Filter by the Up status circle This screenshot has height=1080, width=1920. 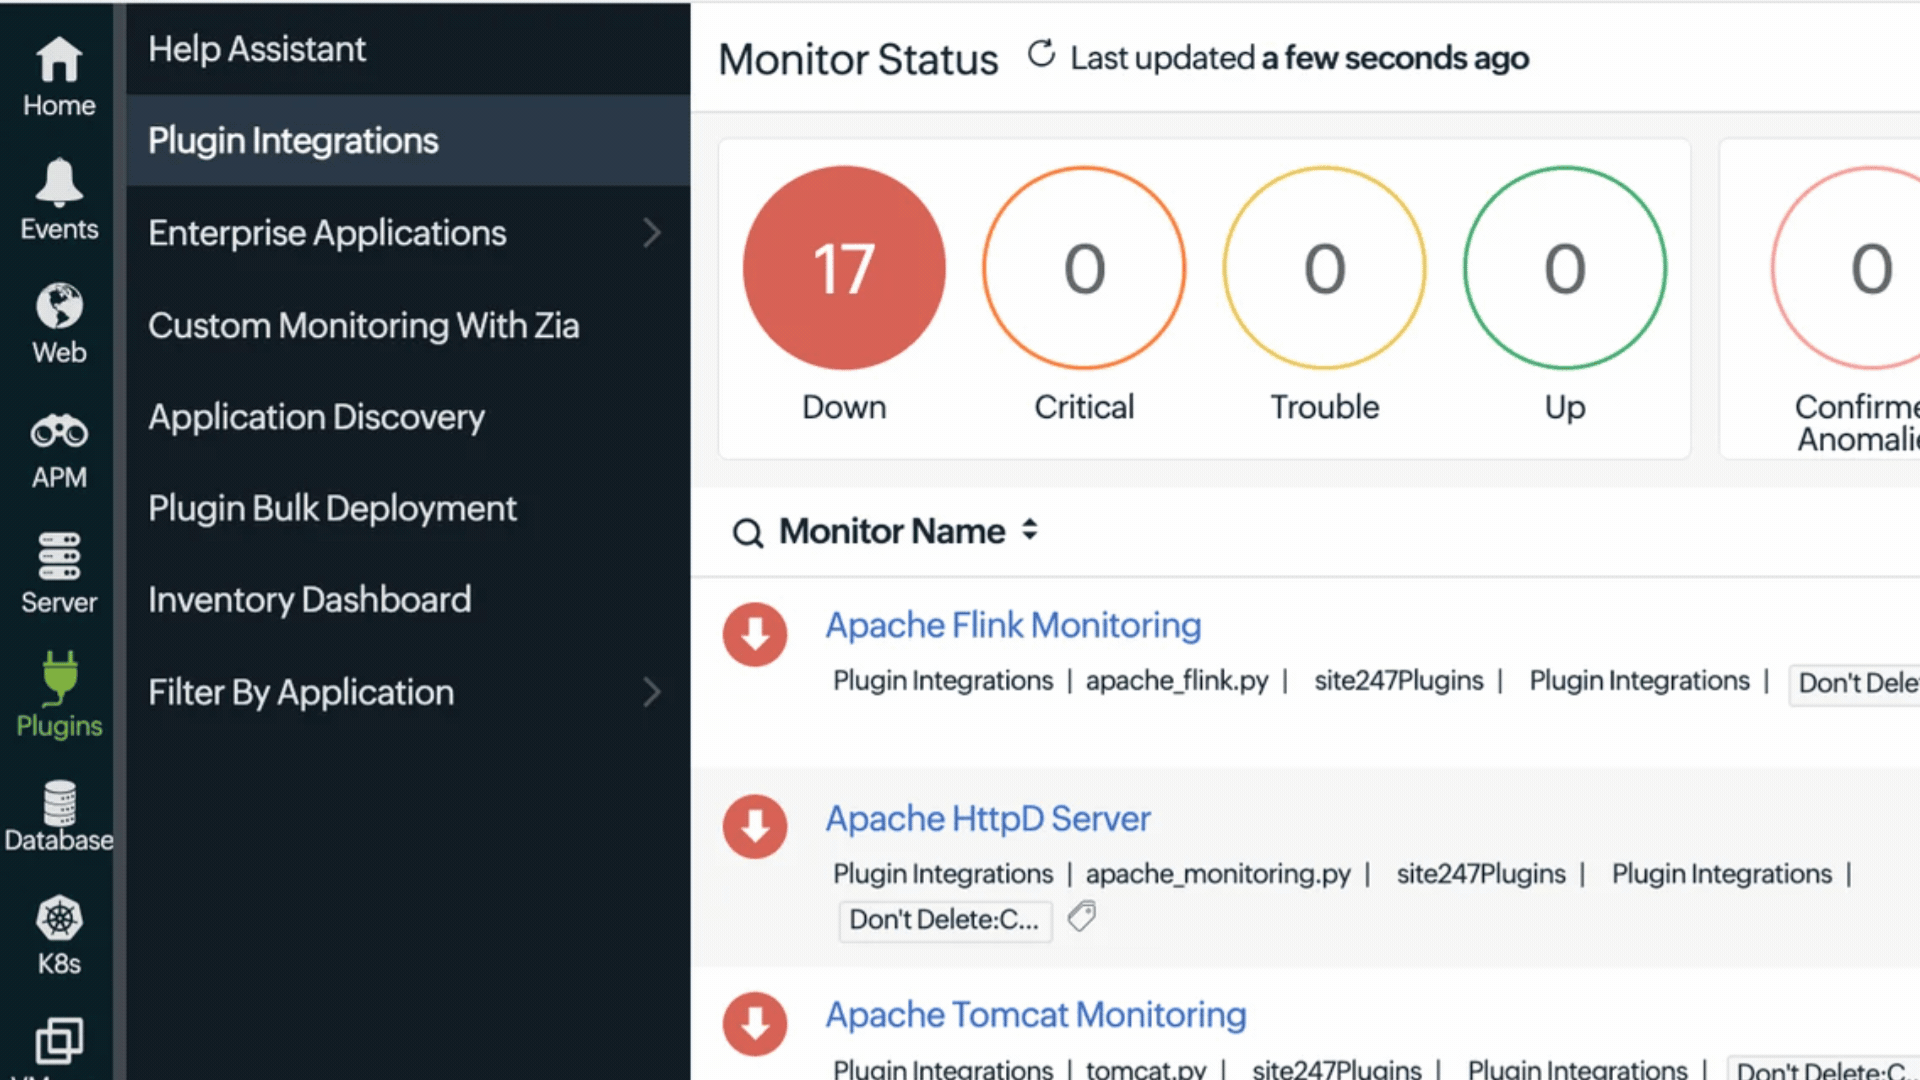tap(1565, 268)
